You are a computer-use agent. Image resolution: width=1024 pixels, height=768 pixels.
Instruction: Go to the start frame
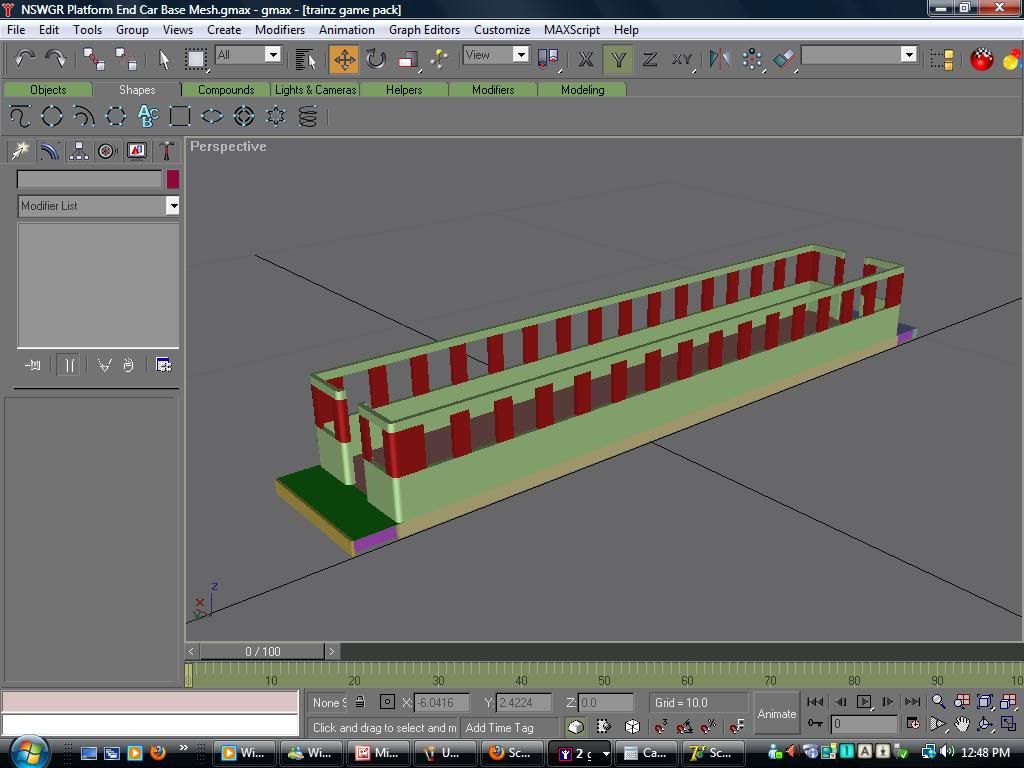click(815, 702)
